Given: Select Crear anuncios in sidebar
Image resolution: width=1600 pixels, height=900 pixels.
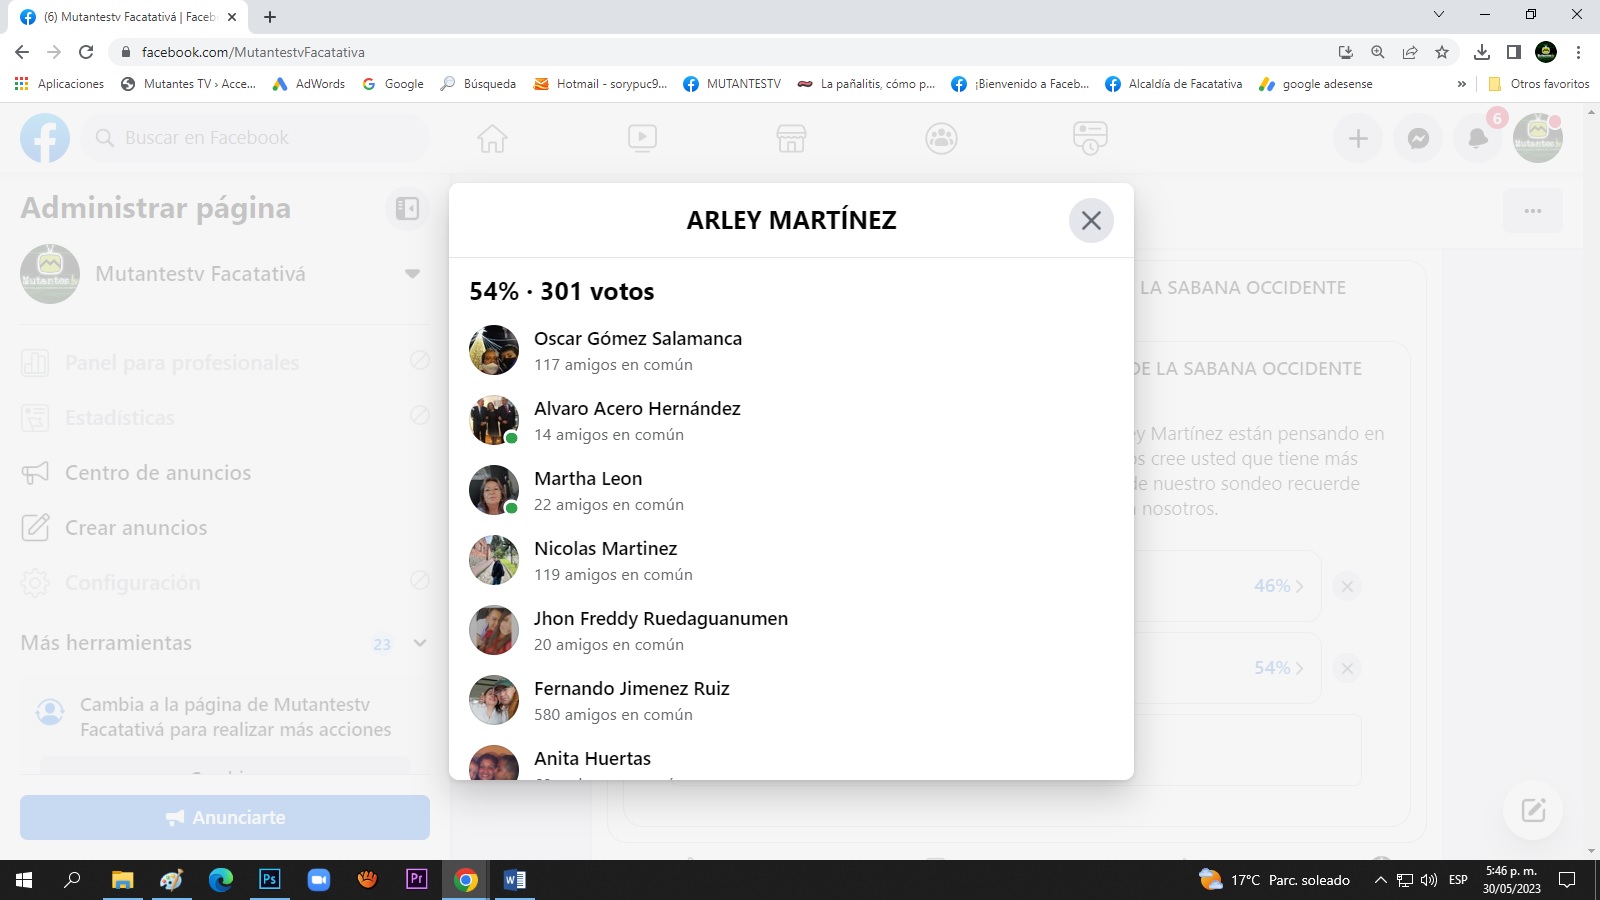Looking at the screenshot, I should tap(136, 528).
